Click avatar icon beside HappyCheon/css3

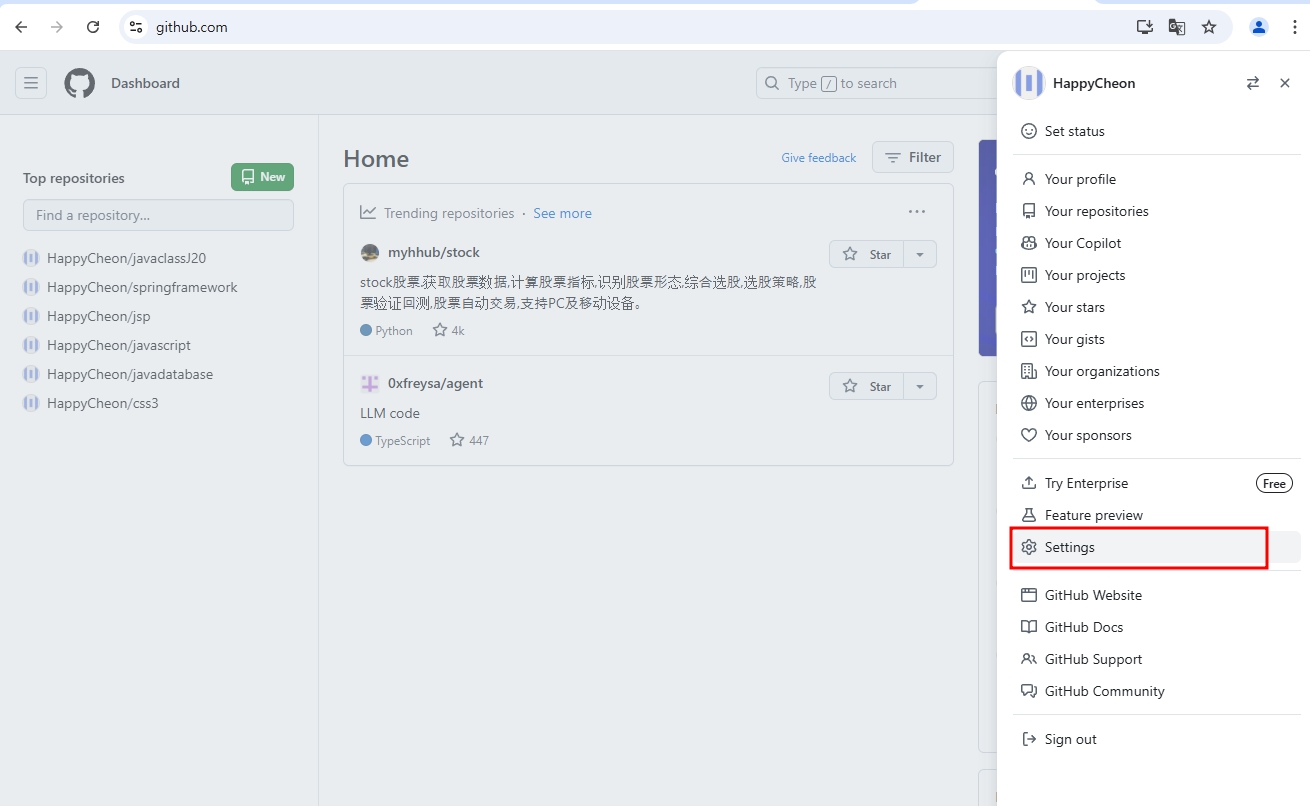[x=31, y=403]
